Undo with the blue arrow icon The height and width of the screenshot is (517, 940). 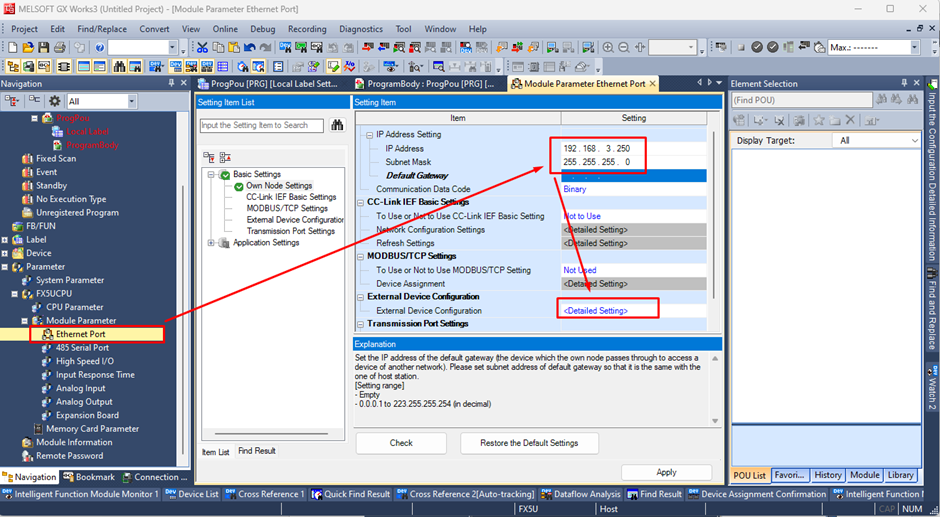click(x=249, y=47)
